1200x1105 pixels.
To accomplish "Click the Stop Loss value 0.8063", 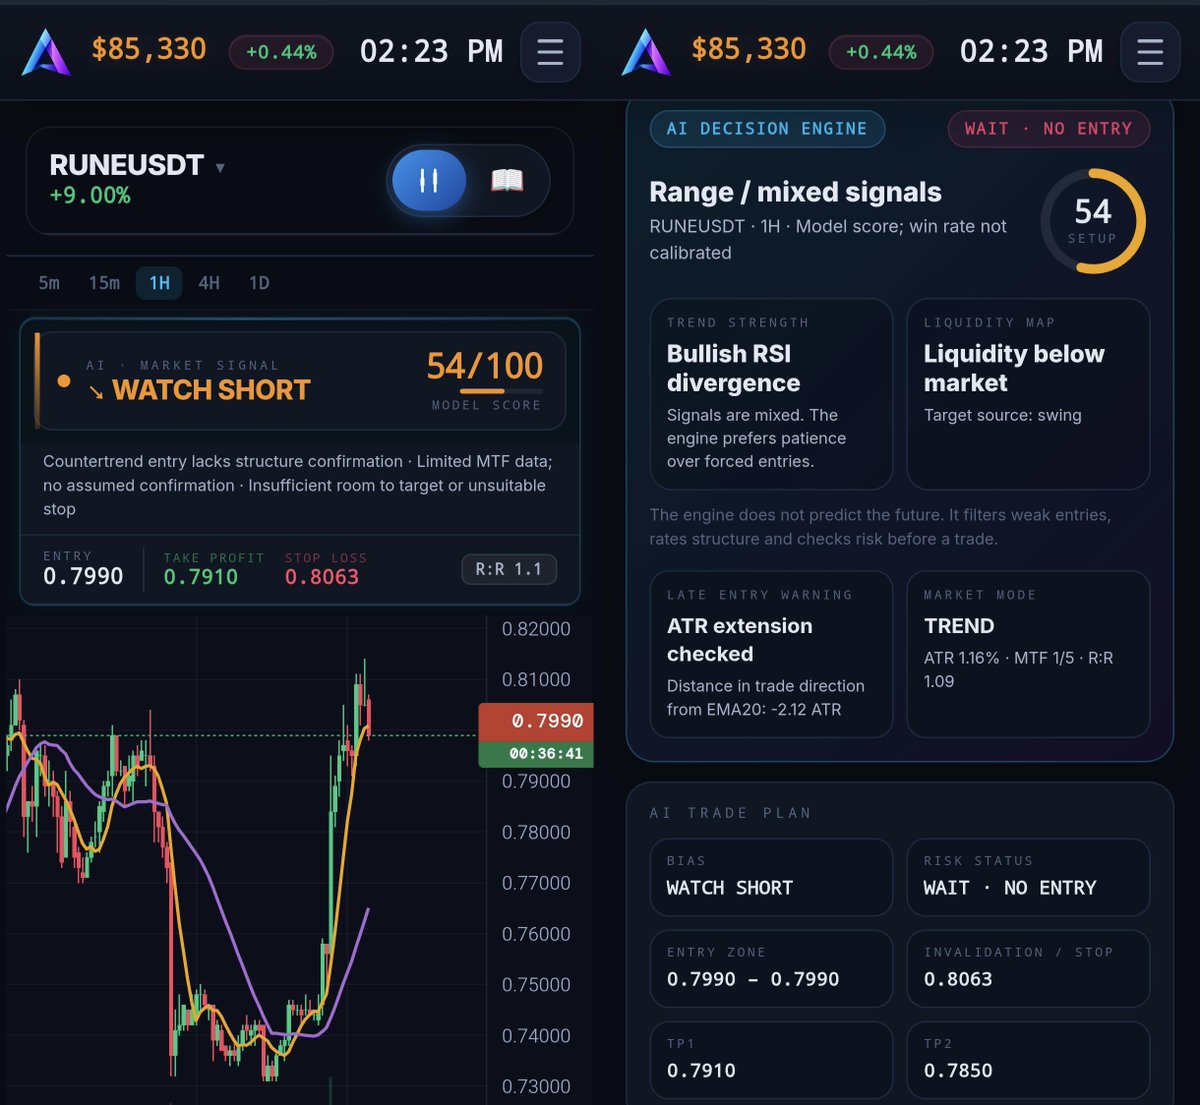I will tap(322, 577).
